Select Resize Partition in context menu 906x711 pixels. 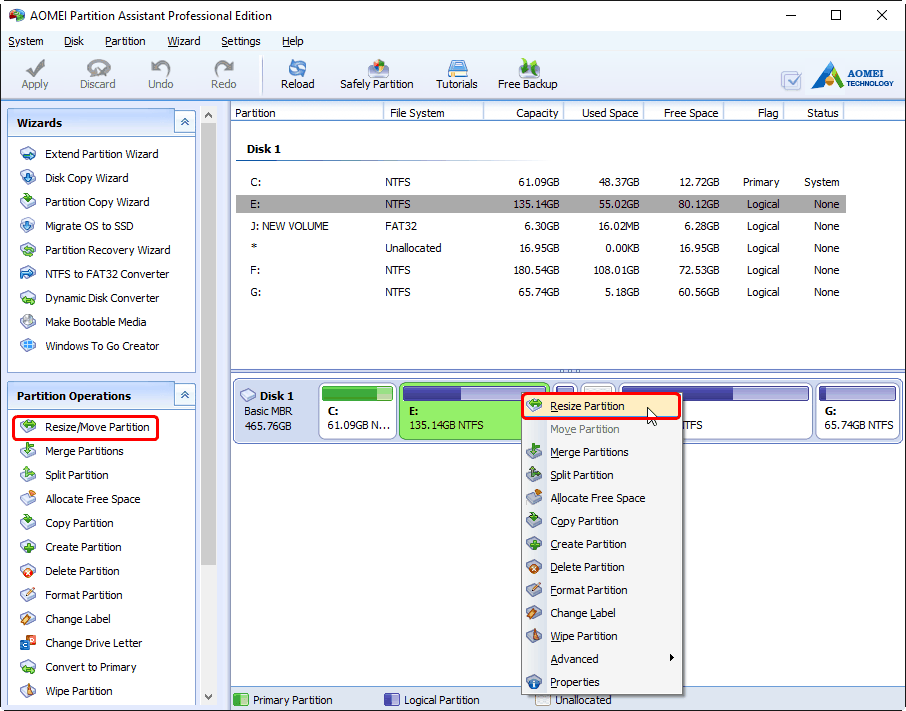pos(601,406)
